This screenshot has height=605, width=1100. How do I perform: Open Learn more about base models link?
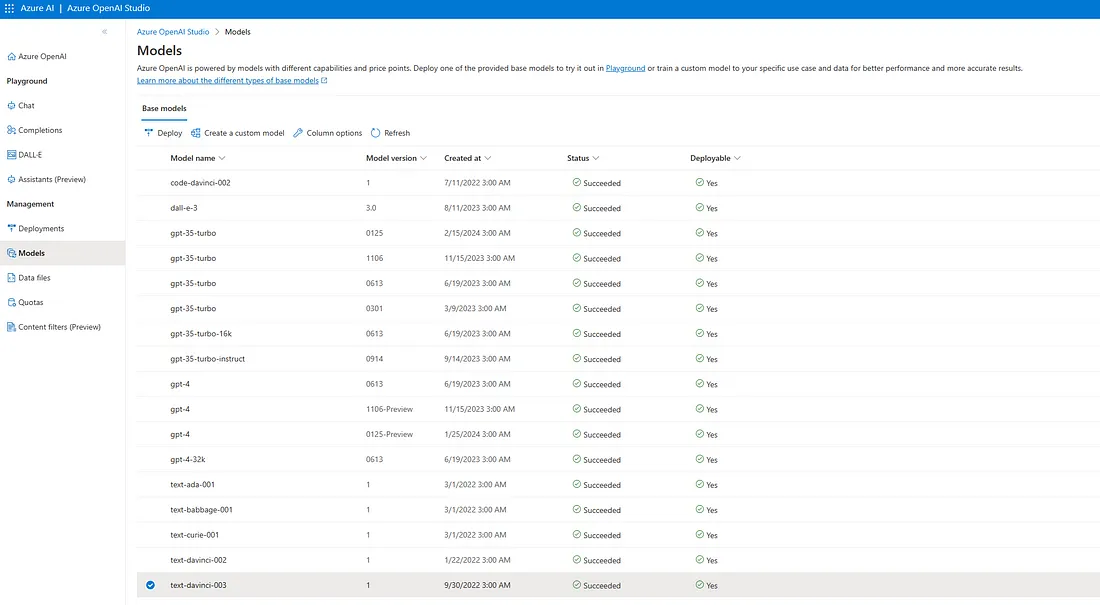pos(227,80)
